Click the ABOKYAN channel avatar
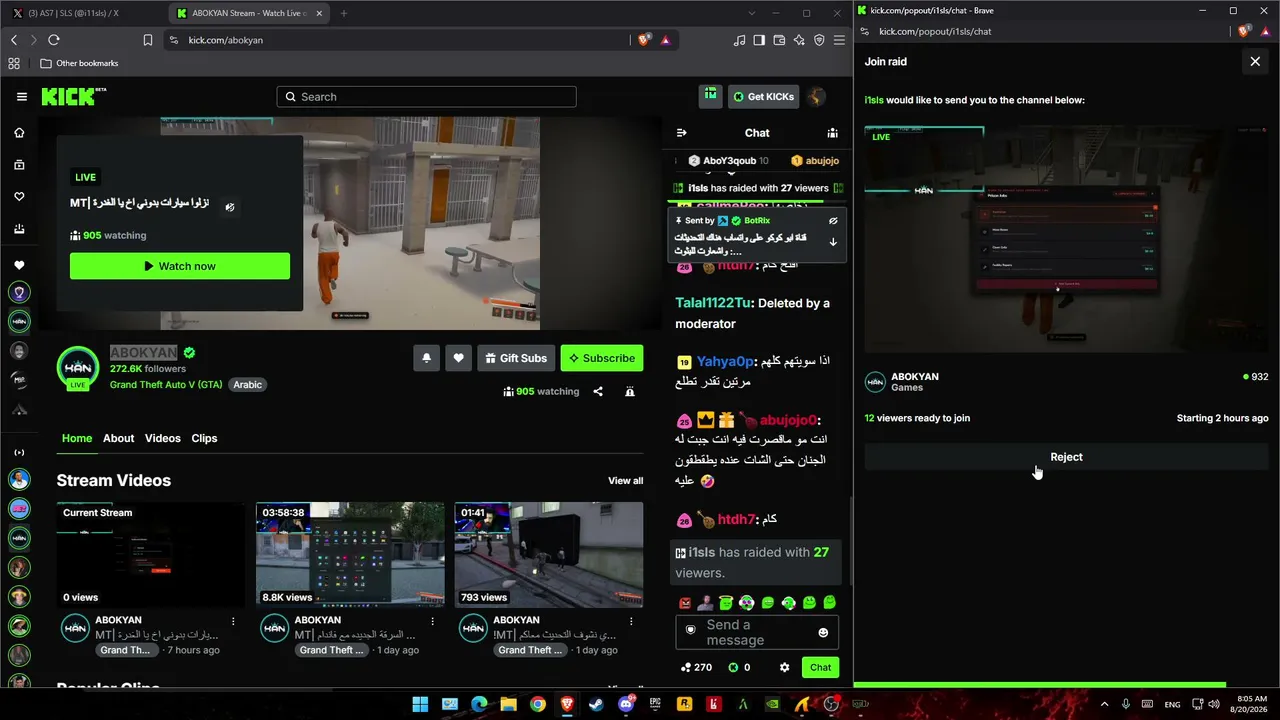Image resolution: width=1280 pixels, height=720 pixels. 77,367
